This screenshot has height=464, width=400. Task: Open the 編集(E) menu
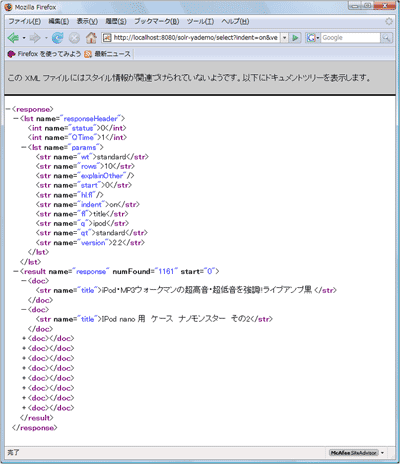(x=59, y=21)
